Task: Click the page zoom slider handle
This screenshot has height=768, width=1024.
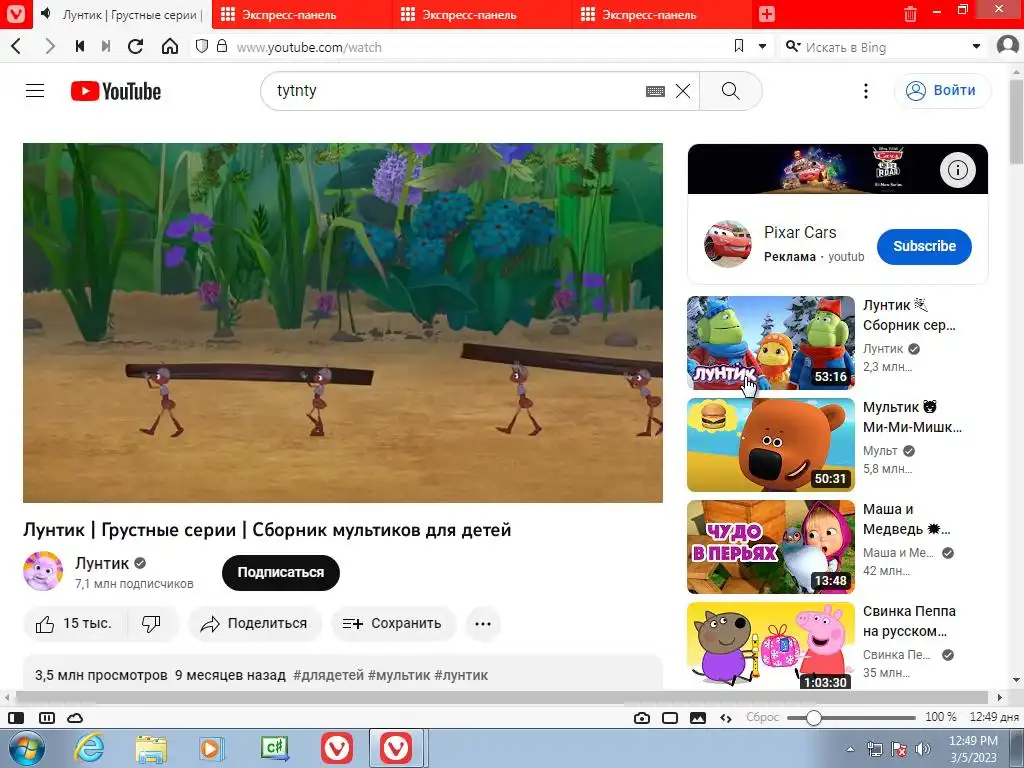Action: 813,718
